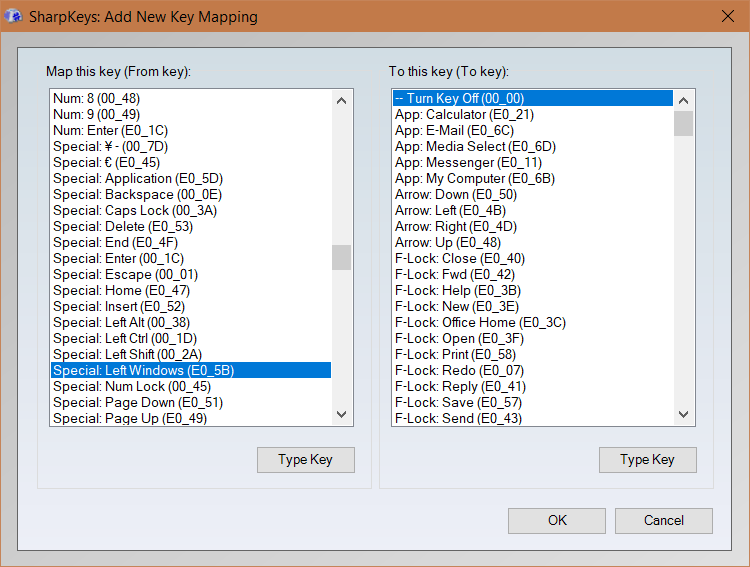
Task: Select Special: Left Ctrl (00_1D) in From list
Action: (x=191, y=338)
